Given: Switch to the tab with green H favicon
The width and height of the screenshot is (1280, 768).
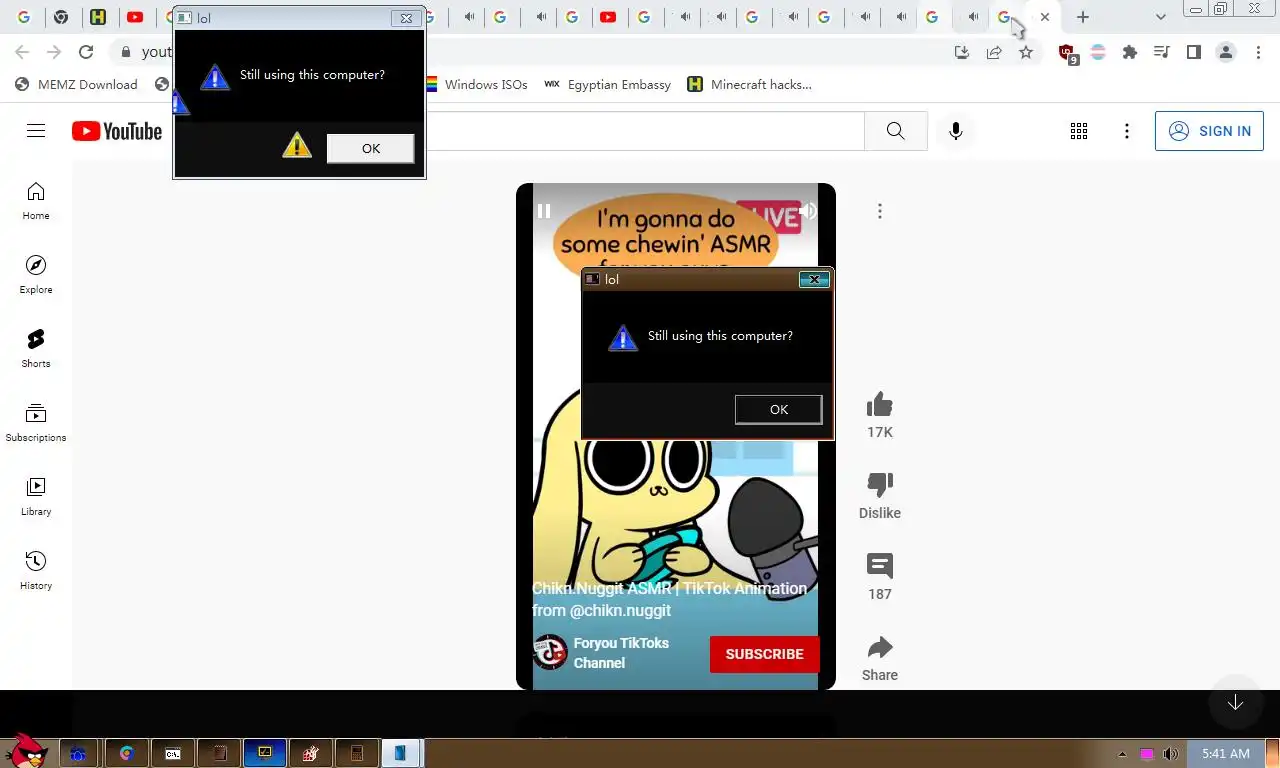Looking at the screenshot, I should tap(98, 17).
